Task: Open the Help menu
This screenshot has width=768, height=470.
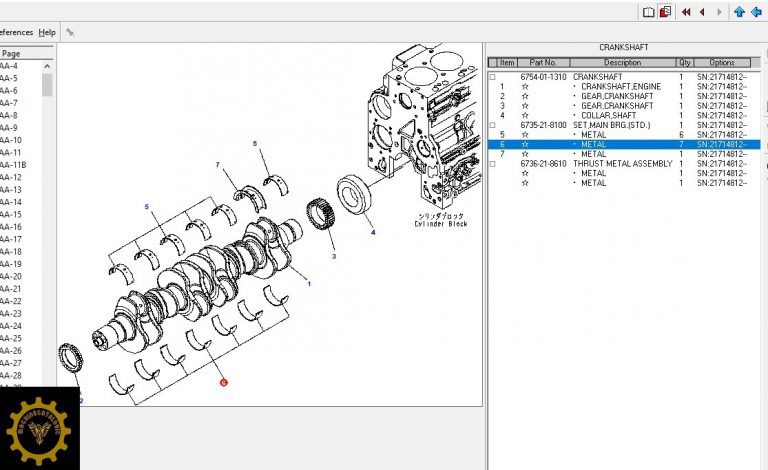Action: [47, 32]
